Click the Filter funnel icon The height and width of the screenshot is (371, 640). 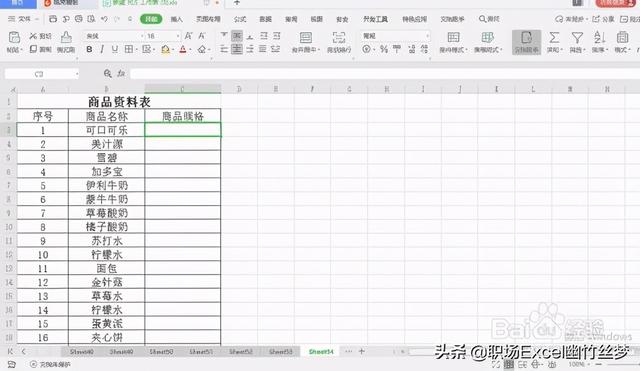coord(577,38)
